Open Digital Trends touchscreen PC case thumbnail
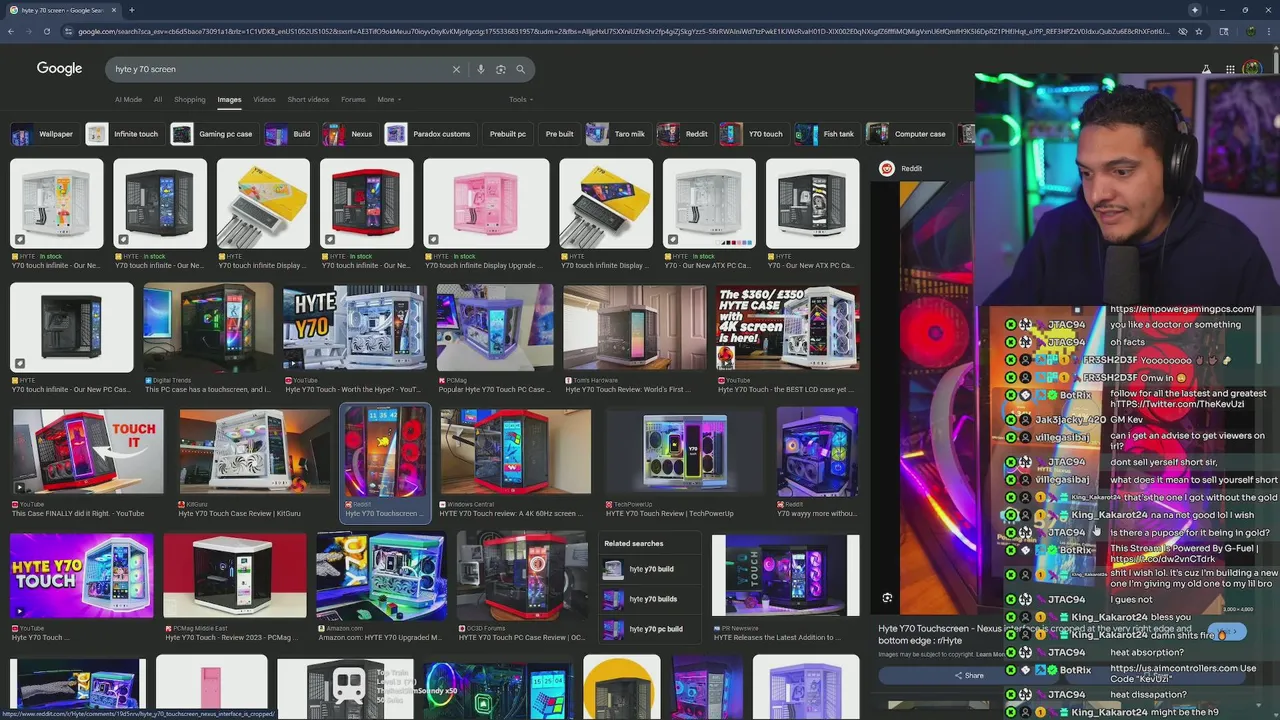The height and width of the screenshot is (720, 1280). [208, 328]
